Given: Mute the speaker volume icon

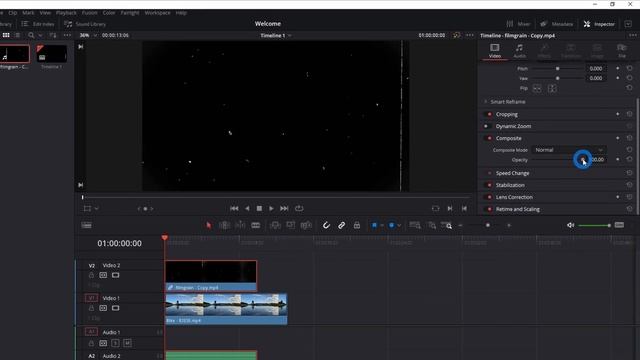Looking at the screenshot, I should click(x=571, y=225).
